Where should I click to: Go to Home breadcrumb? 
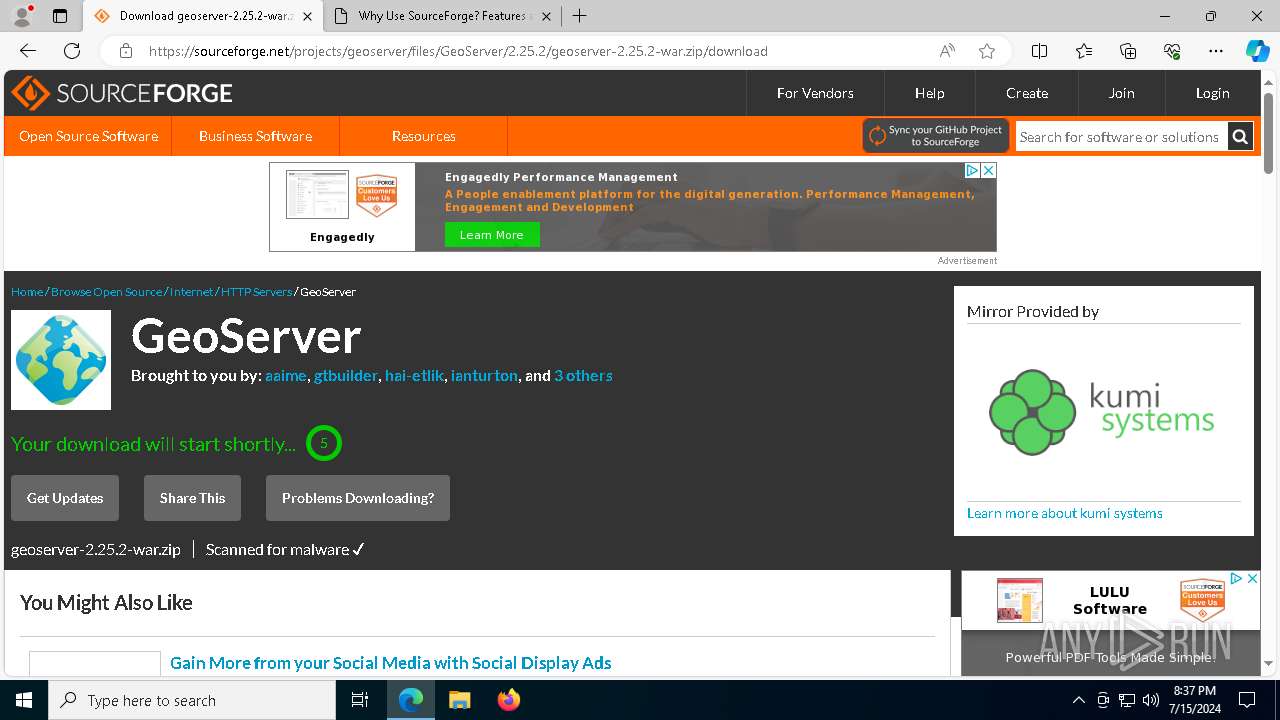(x=27, y=292)
